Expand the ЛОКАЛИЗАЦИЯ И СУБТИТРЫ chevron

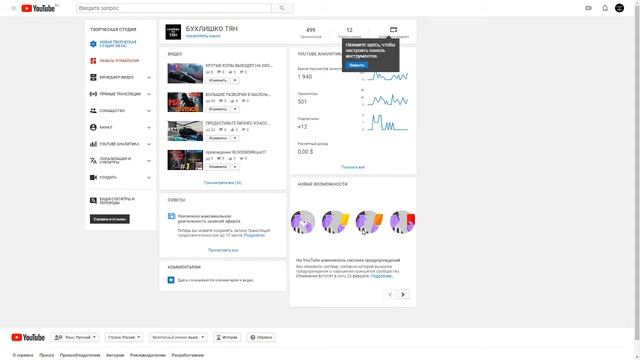(149, 161)
